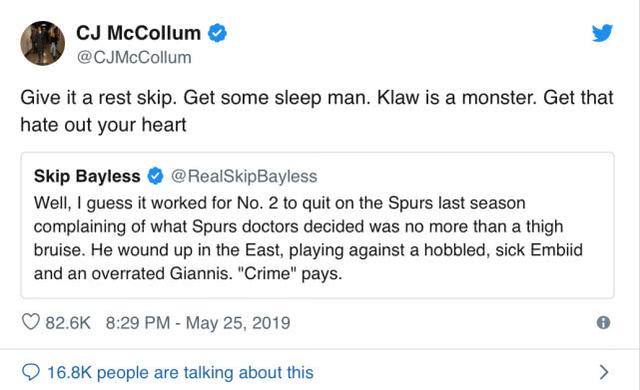Visit the @CJMcCollum handle link

point(134,57)
